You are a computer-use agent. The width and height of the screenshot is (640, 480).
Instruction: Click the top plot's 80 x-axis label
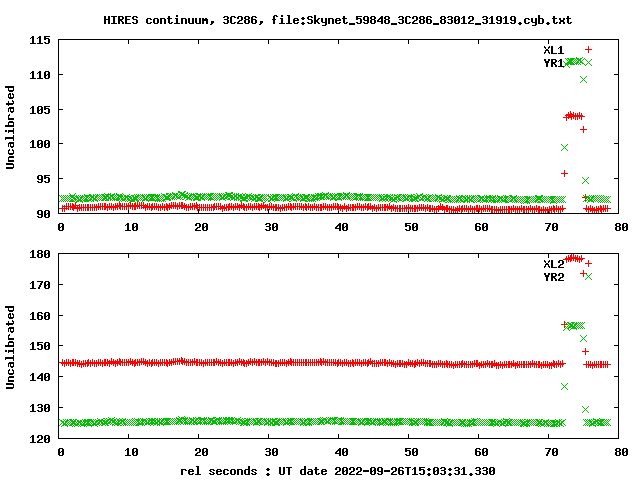(x=621, y=227)
